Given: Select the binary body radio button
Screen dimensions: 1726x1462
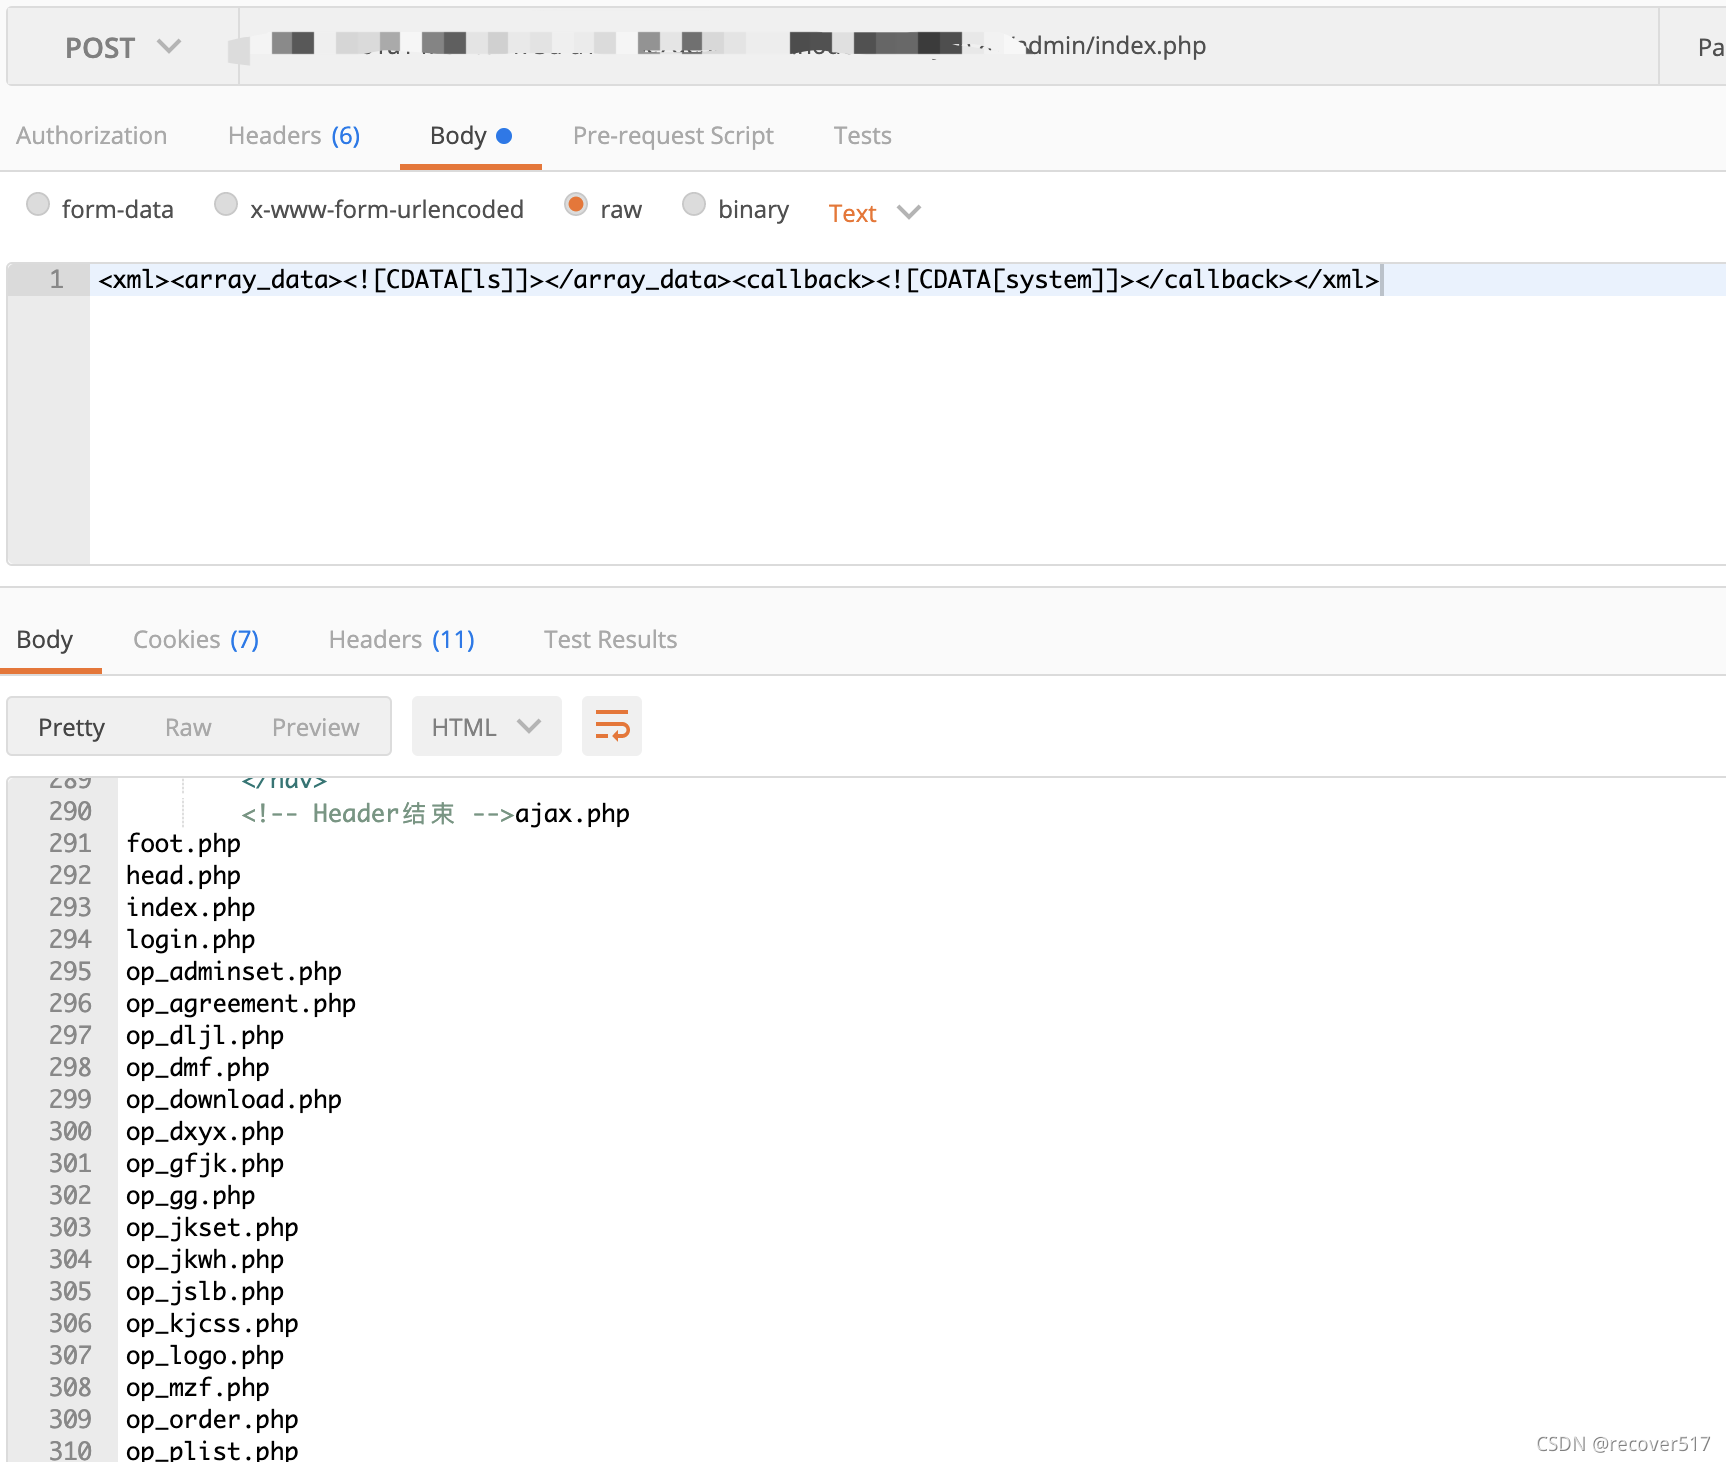Looking at the screenshot, I should (694, 204).
